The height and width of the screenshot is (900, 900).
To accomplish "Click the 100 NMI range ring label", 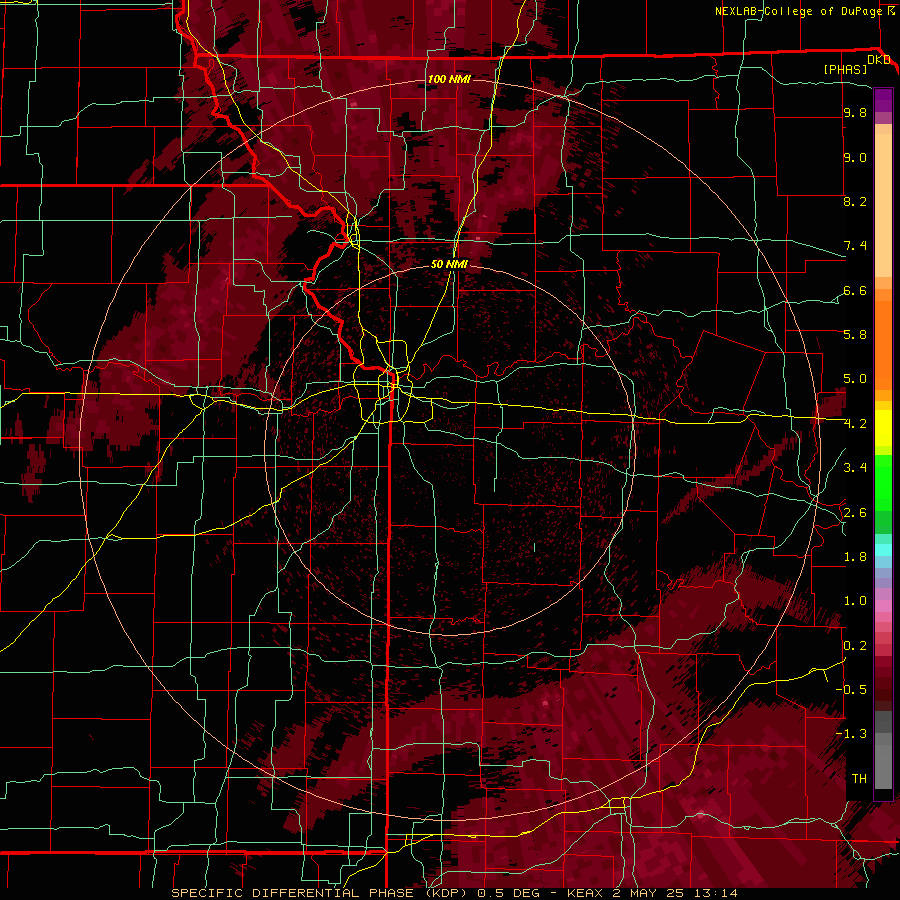I will 449,79.
